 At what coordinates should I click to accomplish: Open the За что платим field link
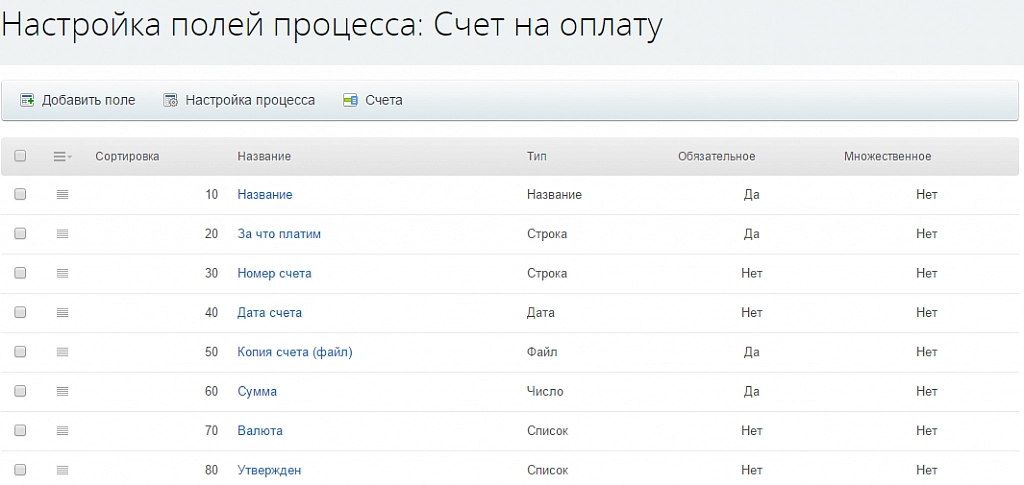[279, 234]
